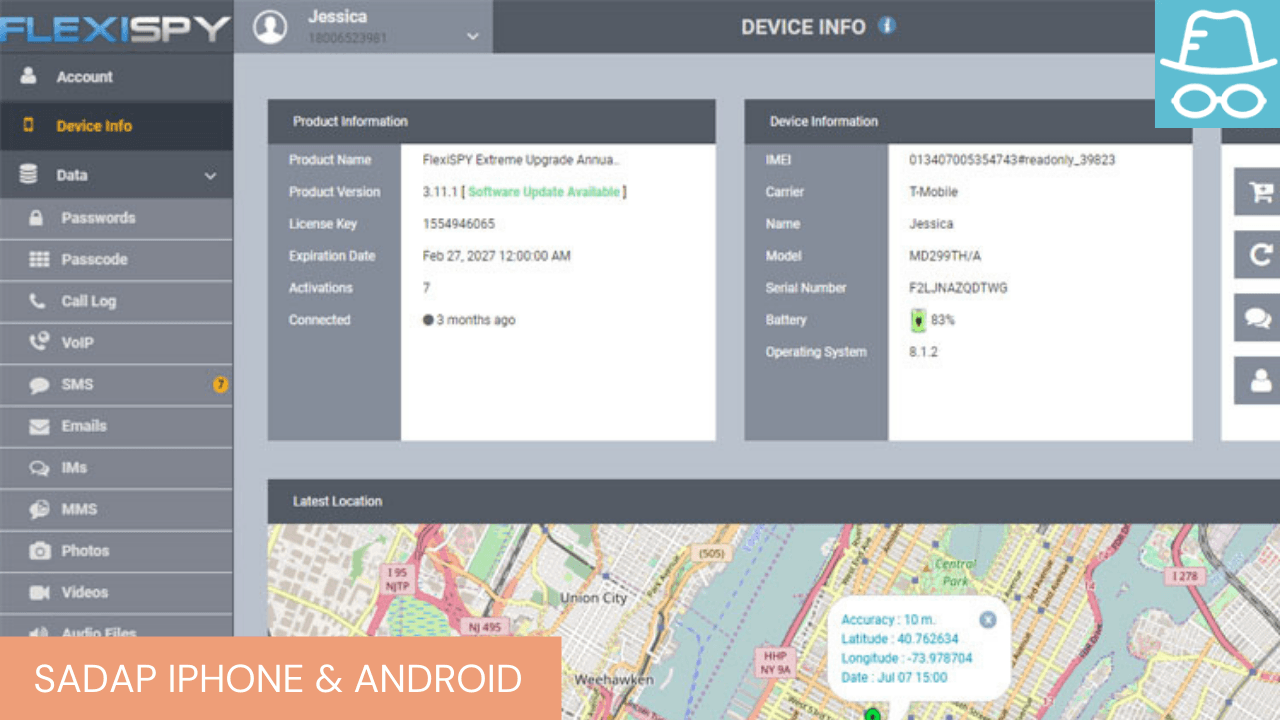Click the VoIP phone-globe icon
1280x720 pixels.
(x=39, y=342)
